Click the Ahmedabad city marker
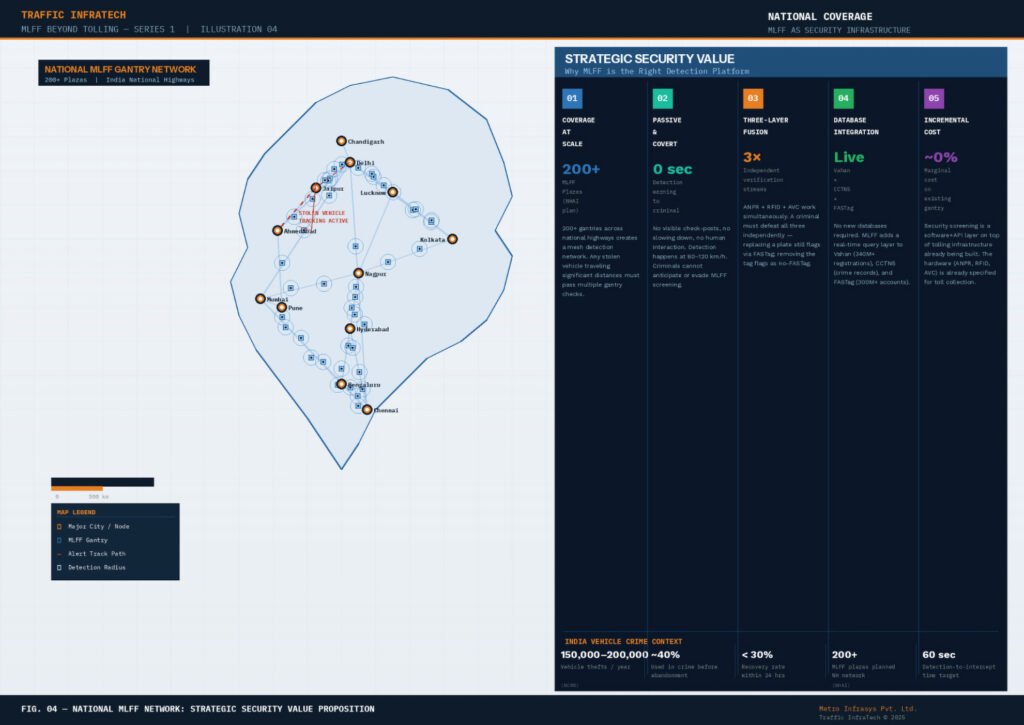This screenshot has height=725, width=1024. coord(278,230)
